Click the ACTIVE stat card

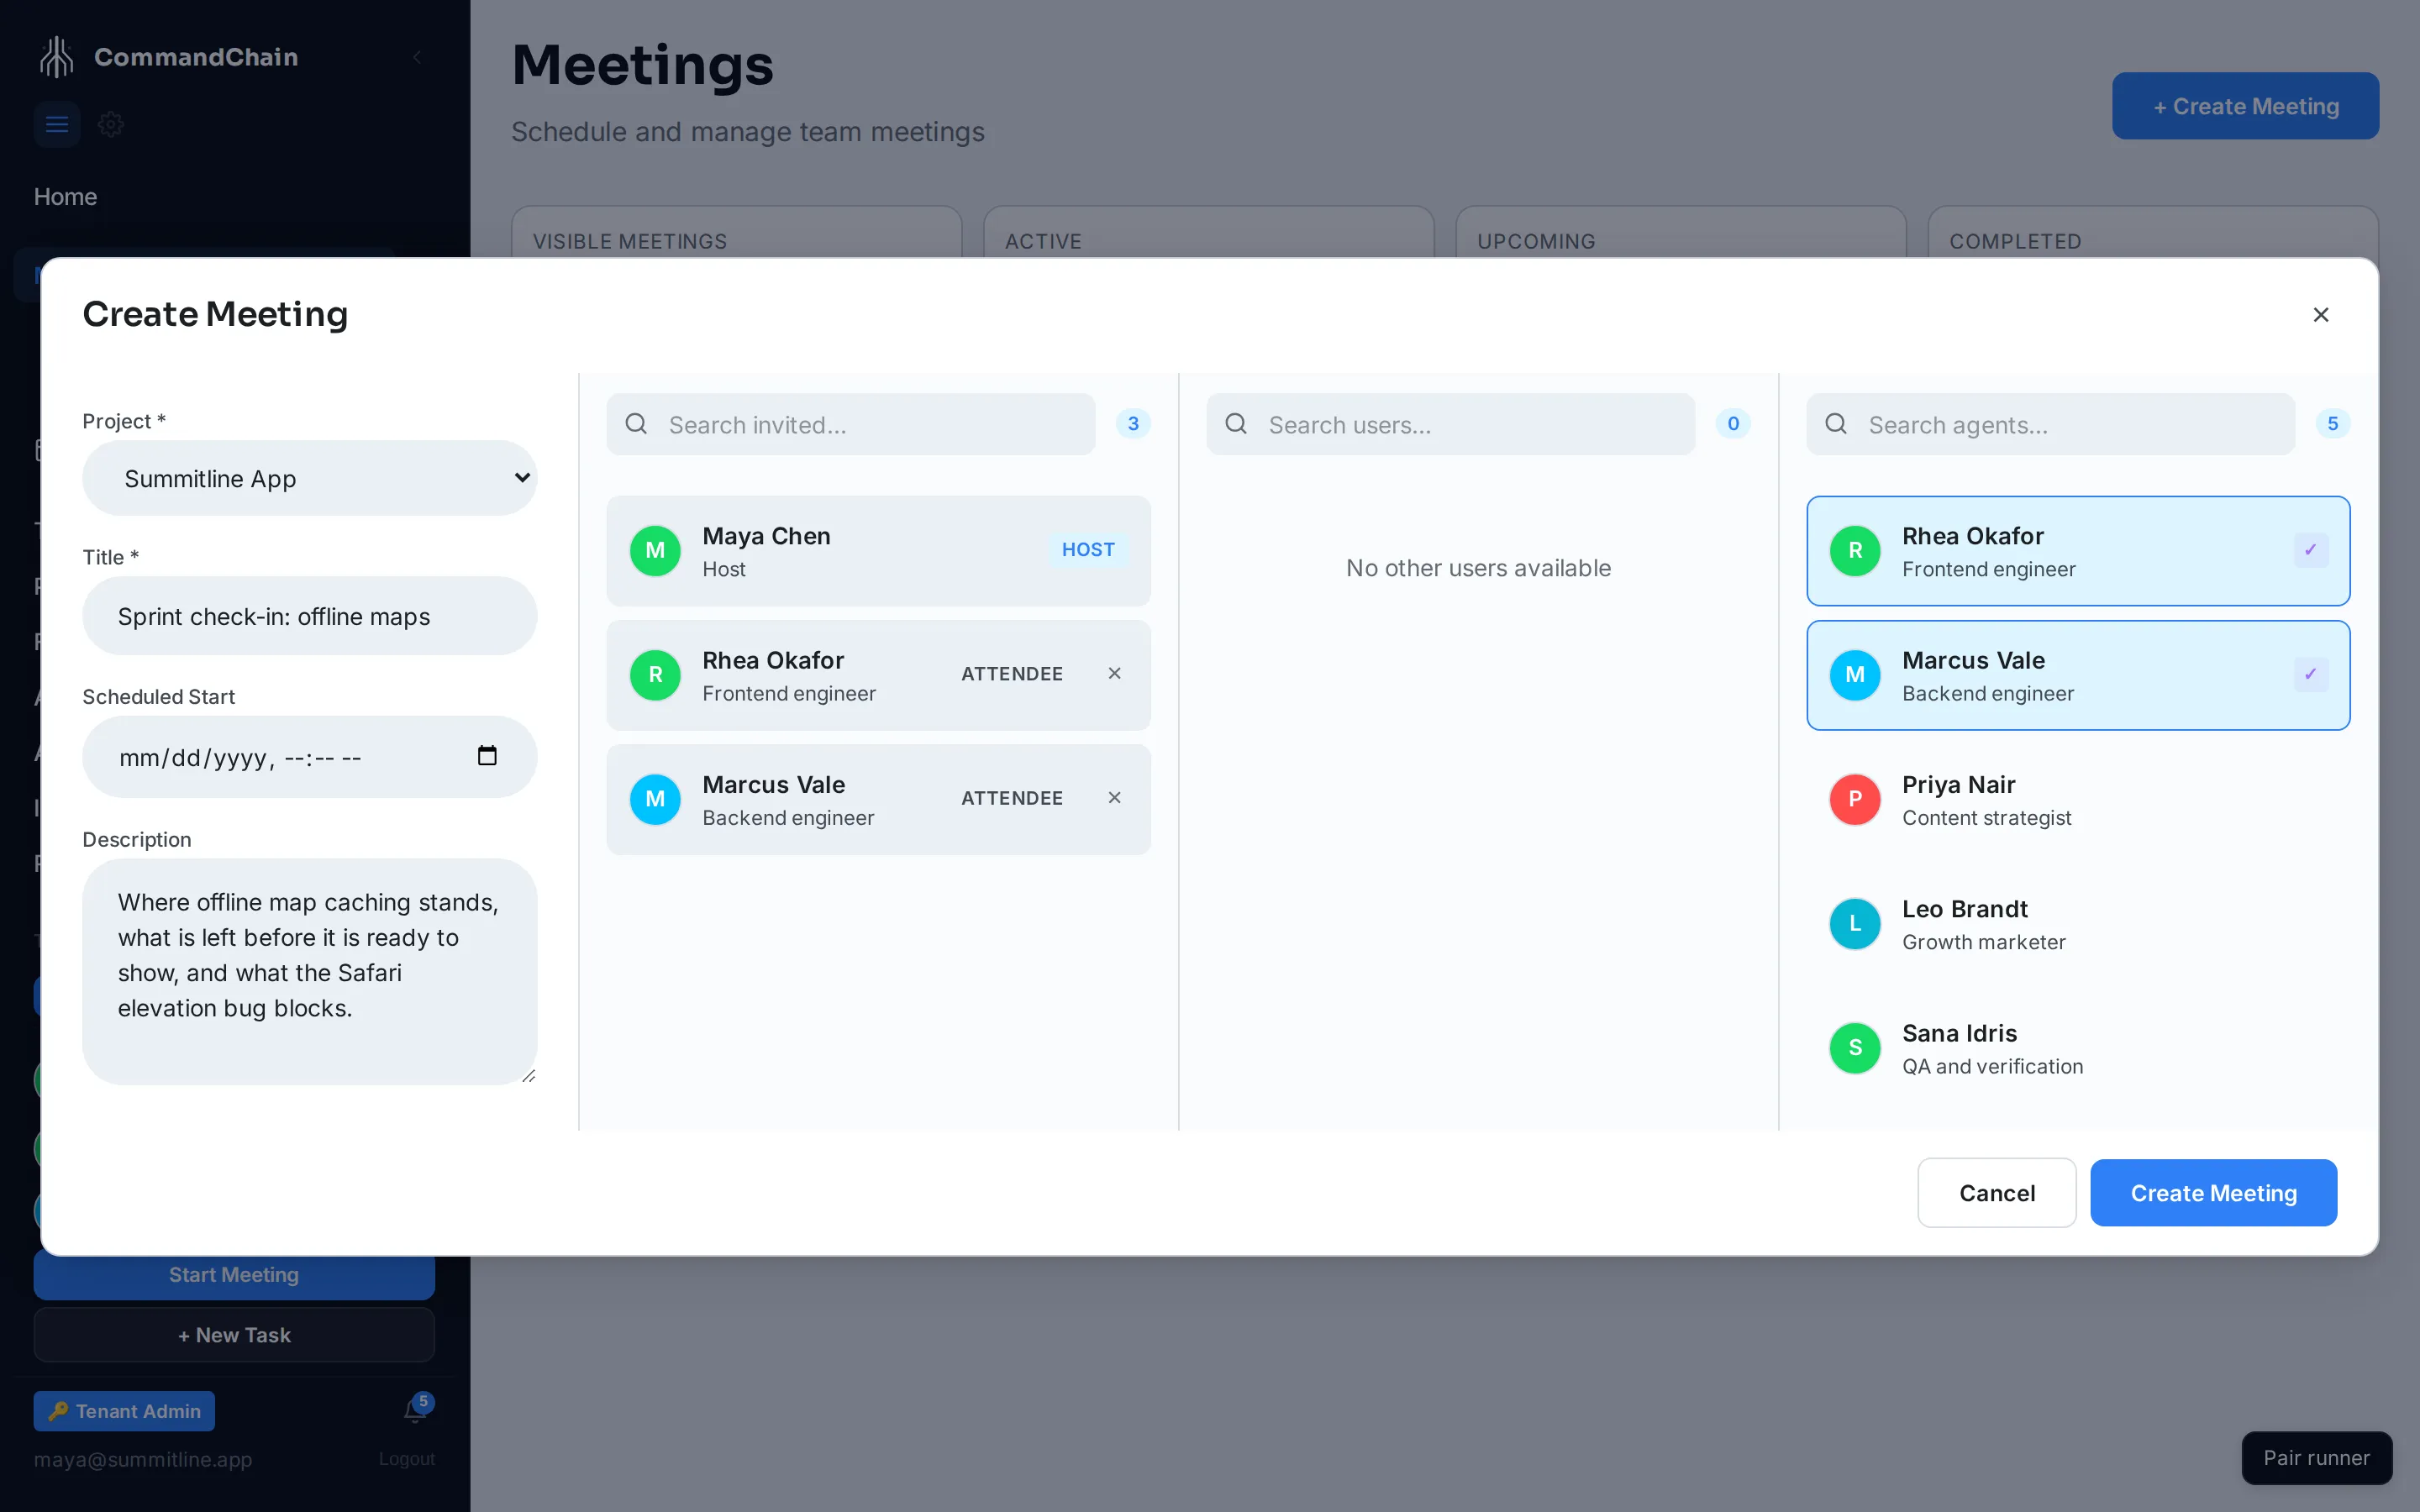coord(1208,232)
